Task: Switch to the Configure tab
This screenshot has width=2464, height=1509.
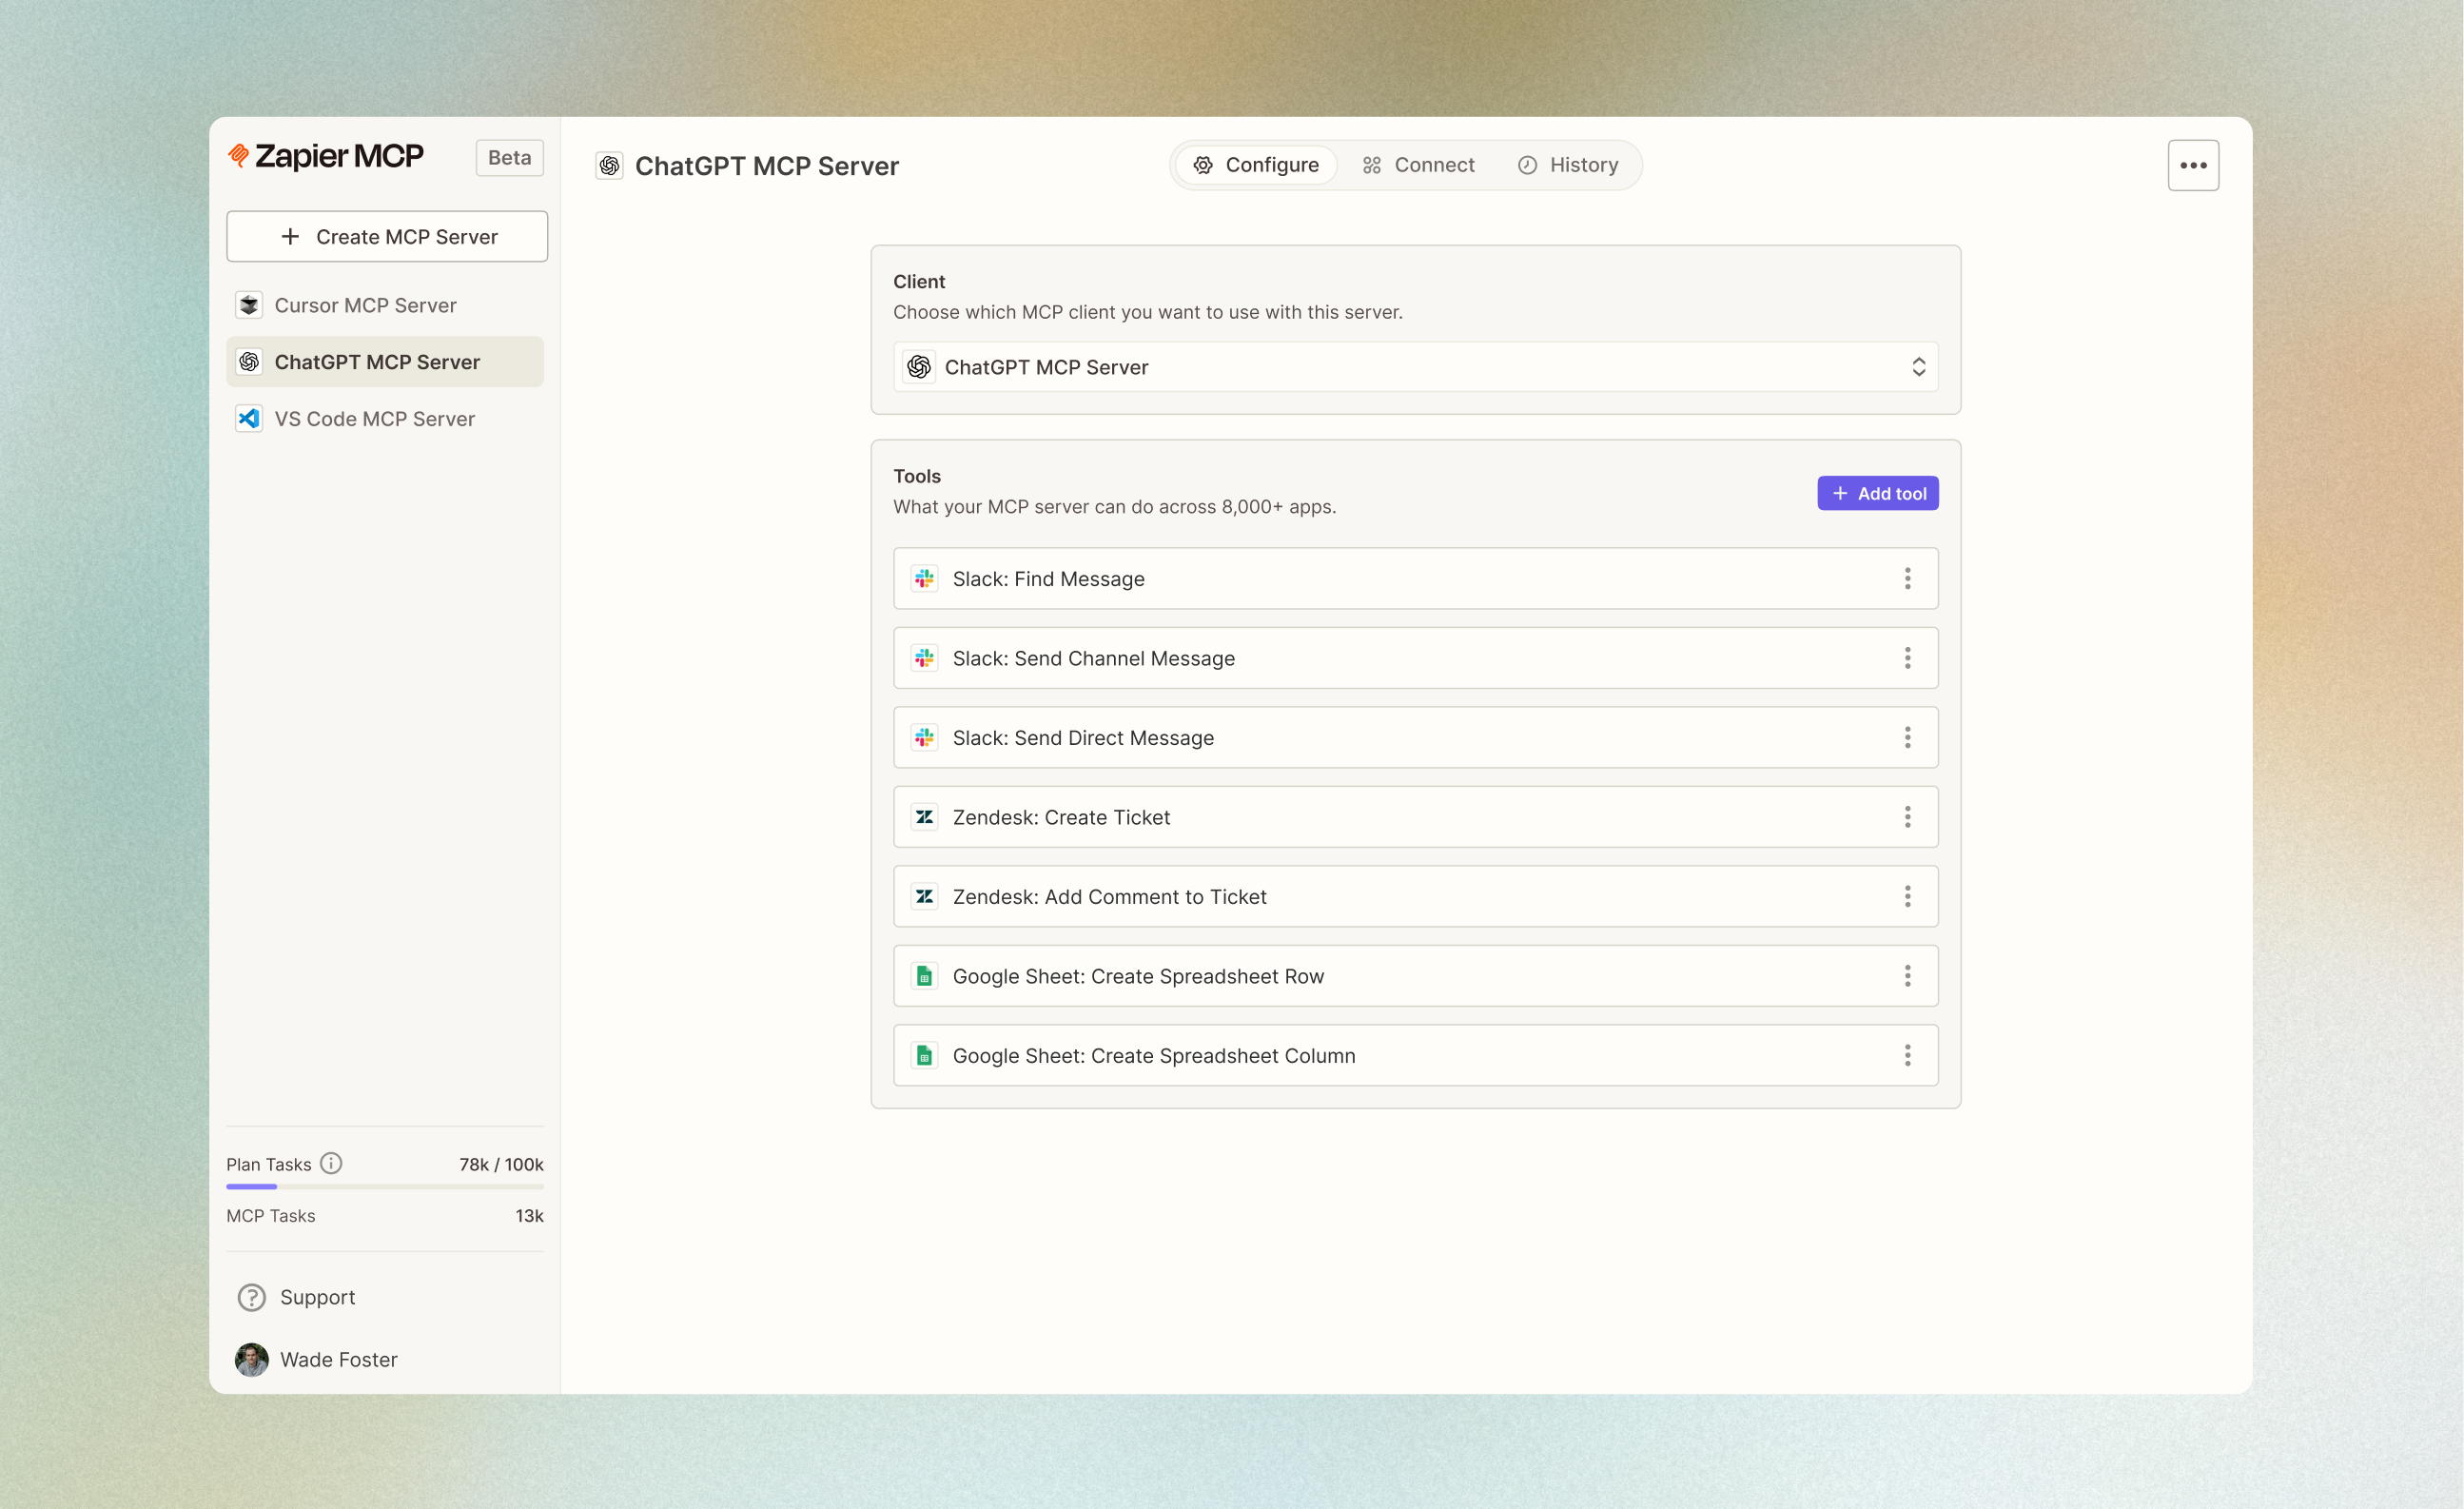Action: tap(1255, 165)
